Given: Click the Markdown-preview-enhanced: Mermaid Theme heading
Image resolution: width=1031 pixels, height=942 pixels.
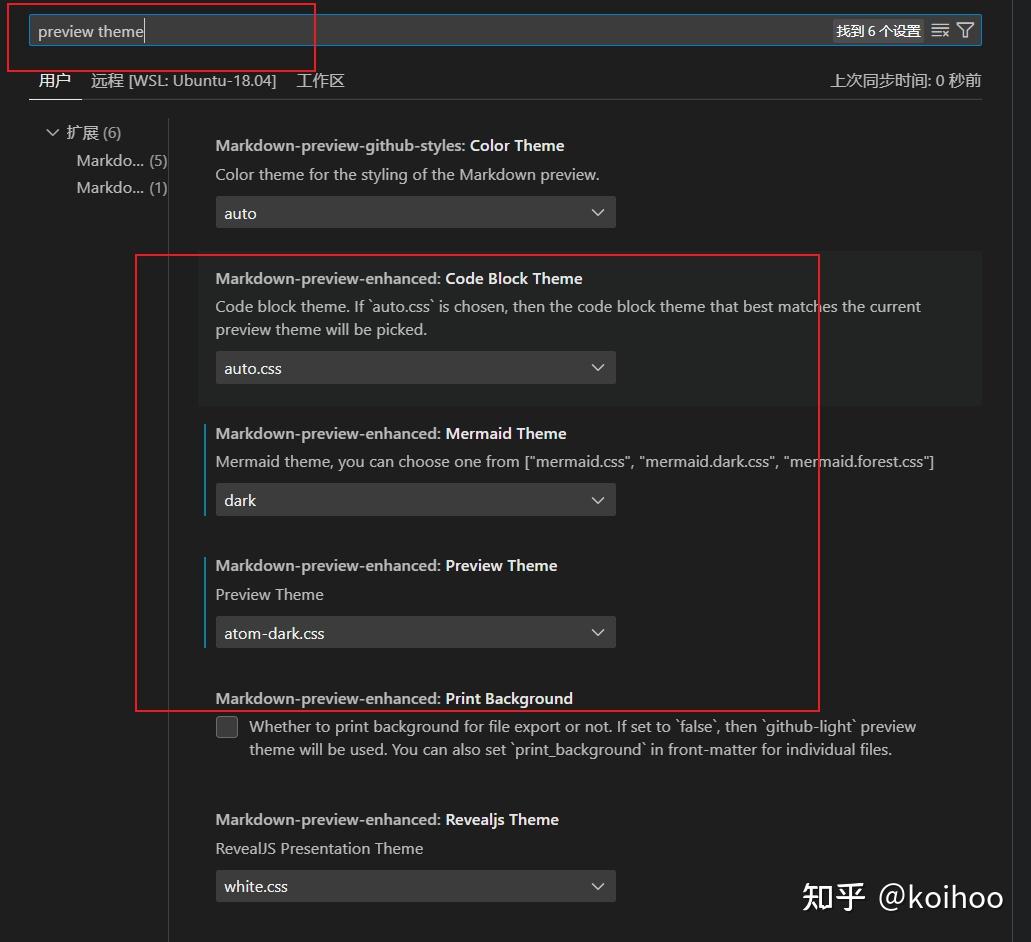Looking at the screenshot, I should click(391, 434).
